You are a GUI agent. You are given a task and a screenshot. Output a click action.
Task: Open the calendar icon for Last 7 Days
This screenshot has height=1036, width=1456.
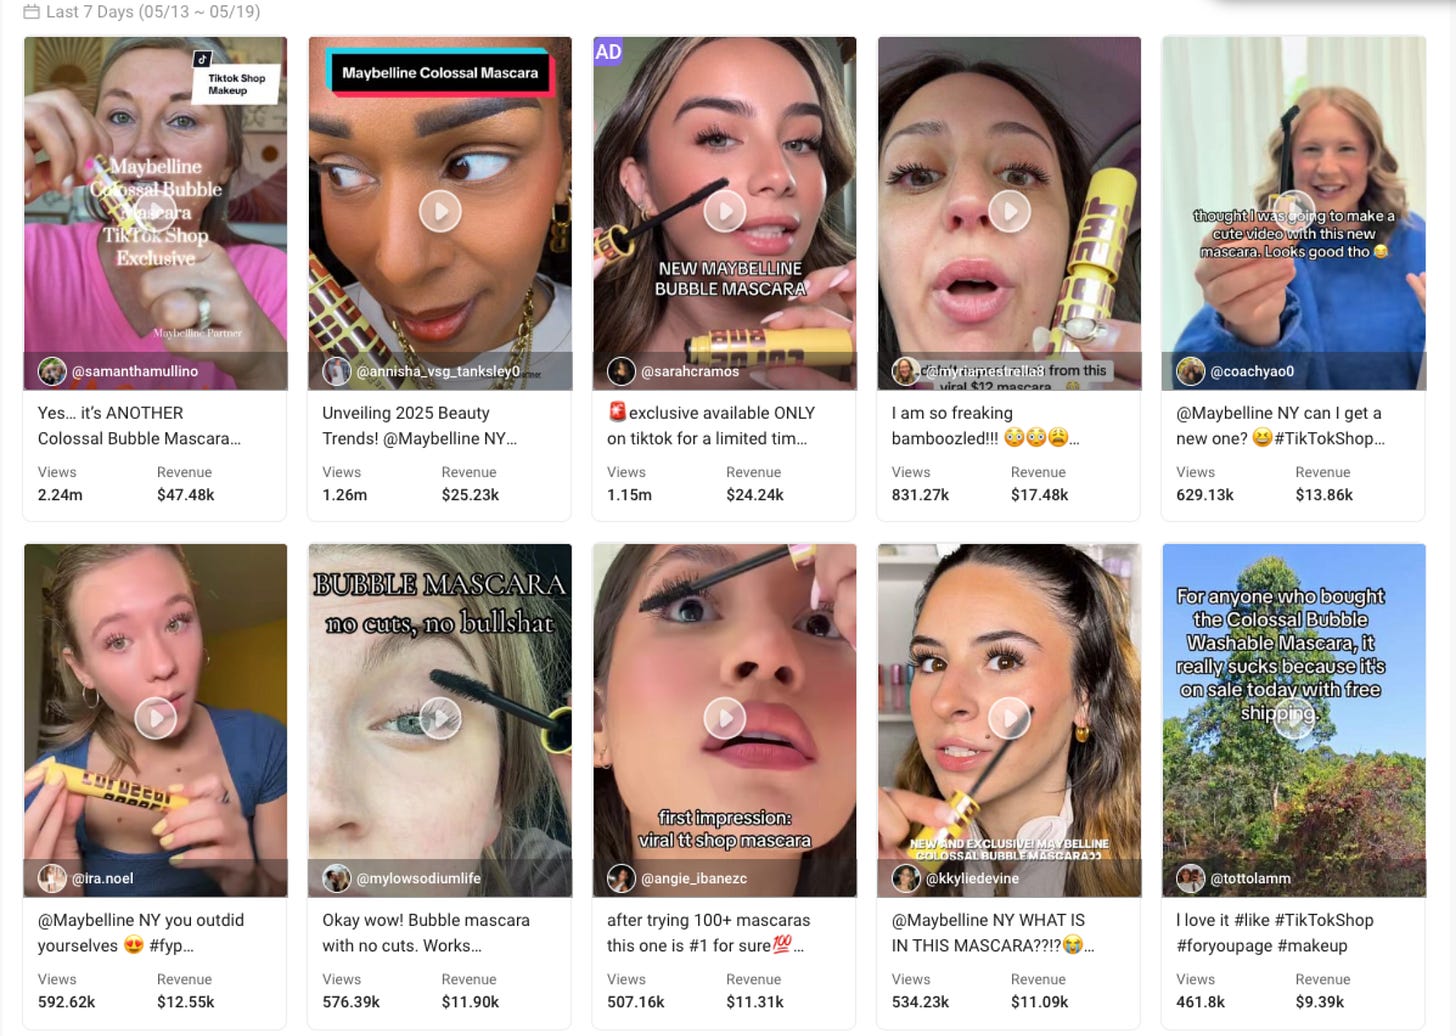(x=32, y=12)
